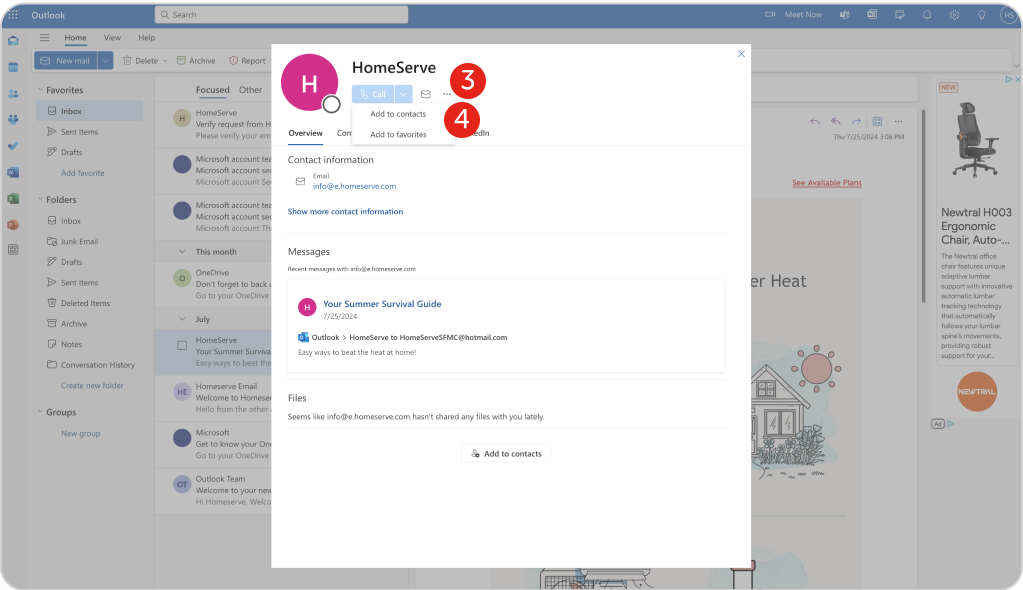The width and height of the screenshot is (1023, 590).
Task: Open the Home ribbon tab
Action: pyautogui.click(x=75, y=38)
